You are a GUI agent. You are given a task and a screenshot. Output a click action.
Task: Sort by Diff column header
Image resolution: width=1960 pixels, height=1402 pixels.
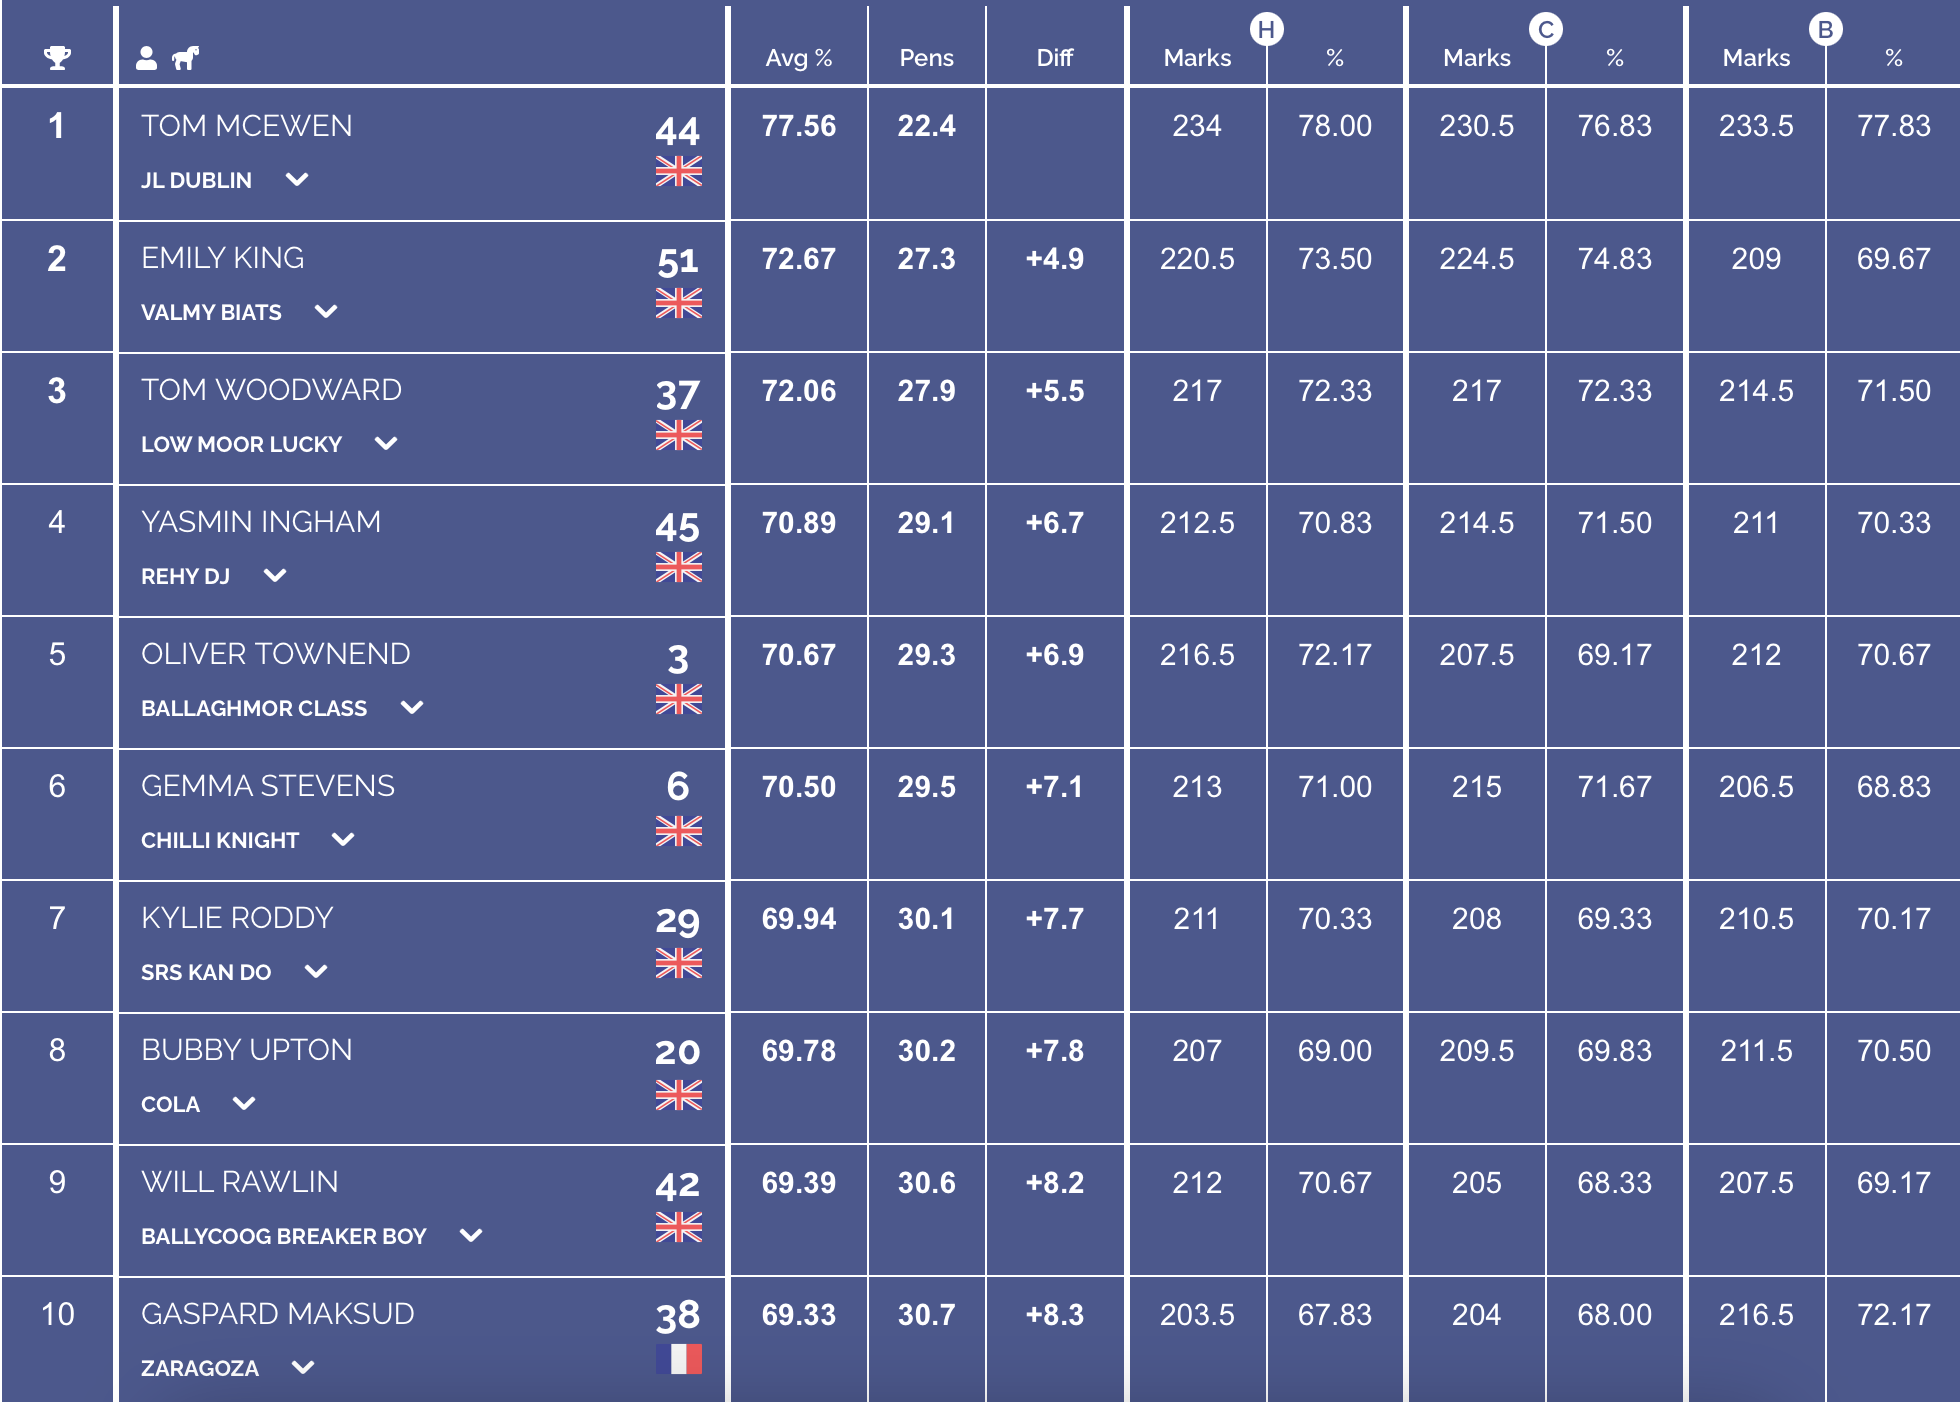pos(1055,58)
